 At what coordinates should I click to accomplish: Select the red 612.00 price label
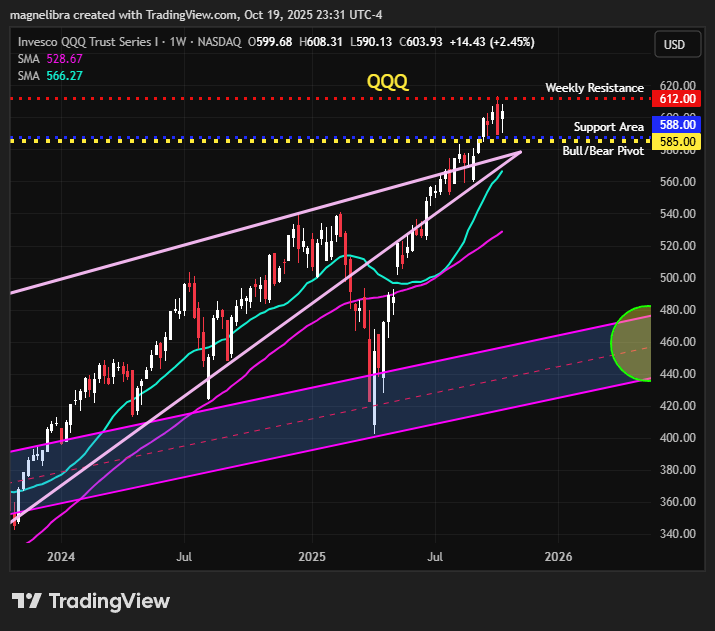pos(678,98)
